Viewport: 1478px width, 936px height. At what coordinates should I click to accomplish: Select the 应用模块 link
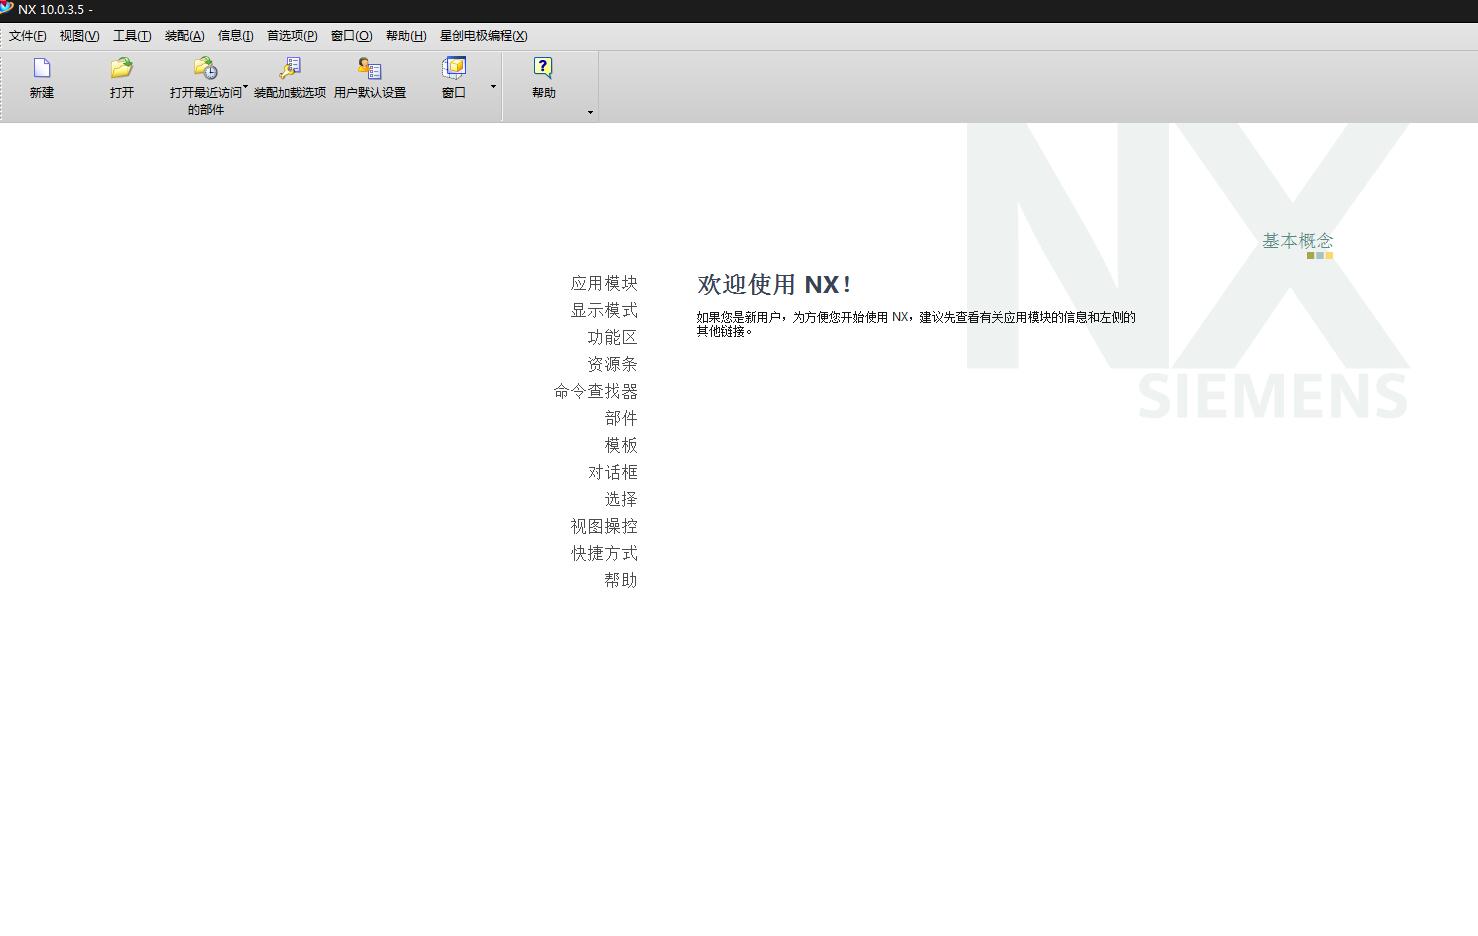tap(604, 283)
